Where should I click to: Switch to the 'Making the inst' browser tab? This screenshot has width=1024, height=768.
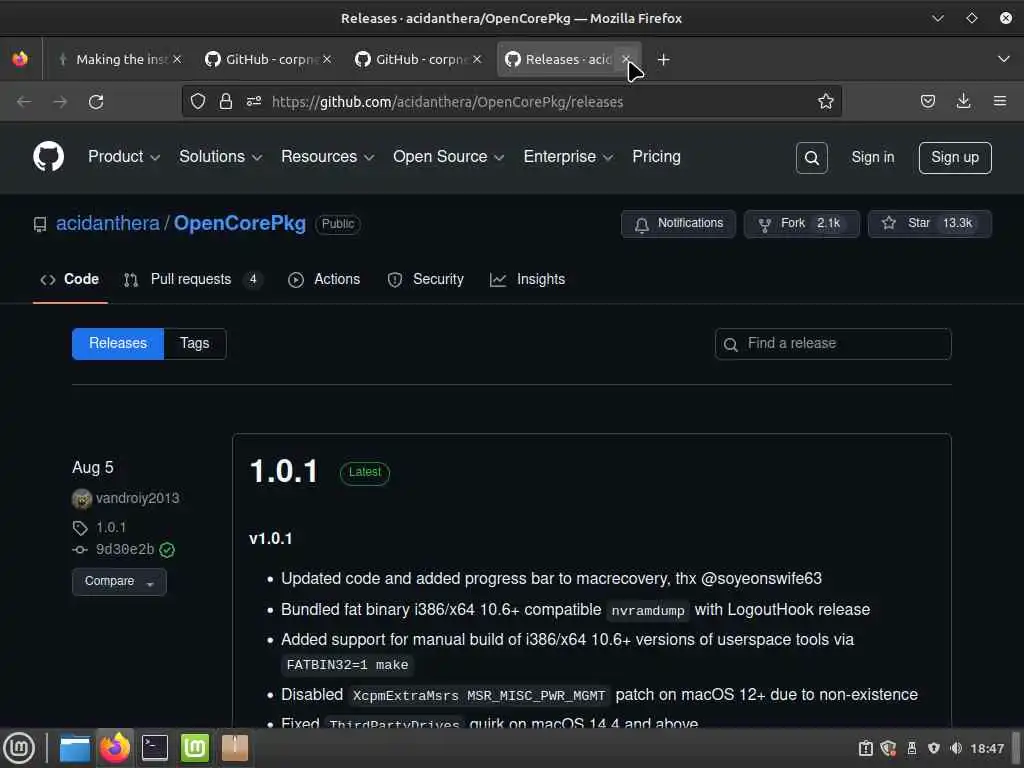coord(121,59)
